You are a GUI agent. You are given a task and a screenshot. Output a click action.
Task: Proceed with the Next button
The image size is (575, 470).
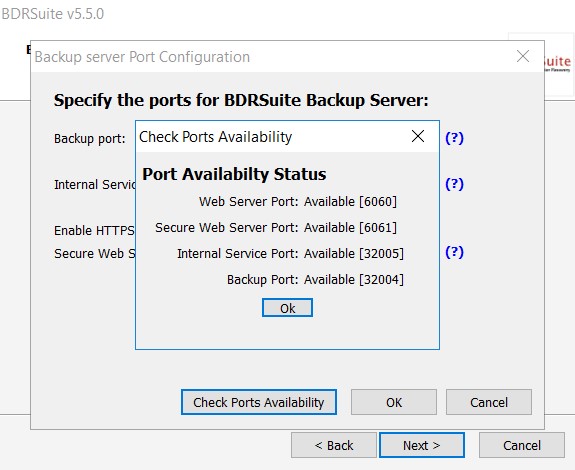422,445
